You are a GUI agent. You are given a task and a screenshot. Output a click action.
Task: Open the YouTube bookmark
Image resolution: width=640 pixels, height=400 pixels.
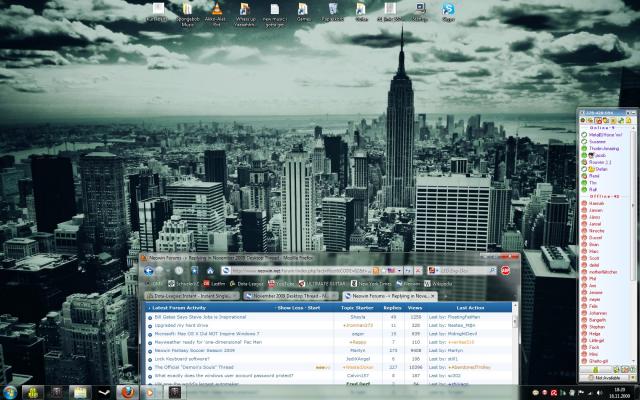pyautogui.click(x=281, y=284)
